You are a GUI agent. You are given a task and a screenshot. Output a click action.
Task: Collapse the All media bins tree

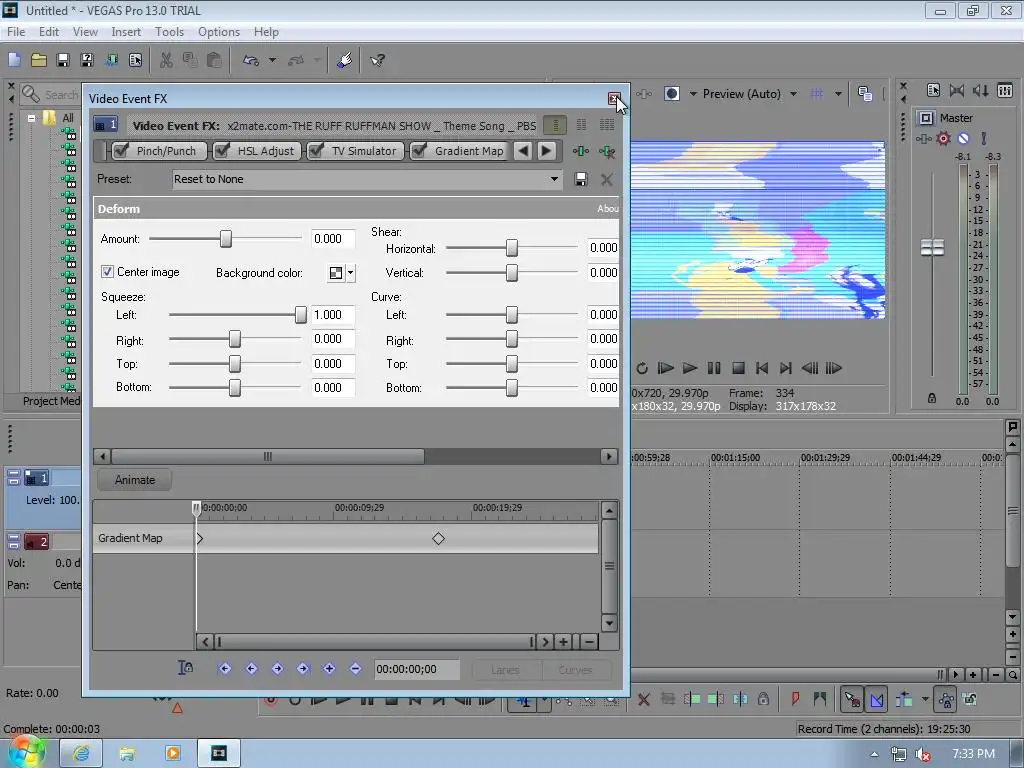31,118
